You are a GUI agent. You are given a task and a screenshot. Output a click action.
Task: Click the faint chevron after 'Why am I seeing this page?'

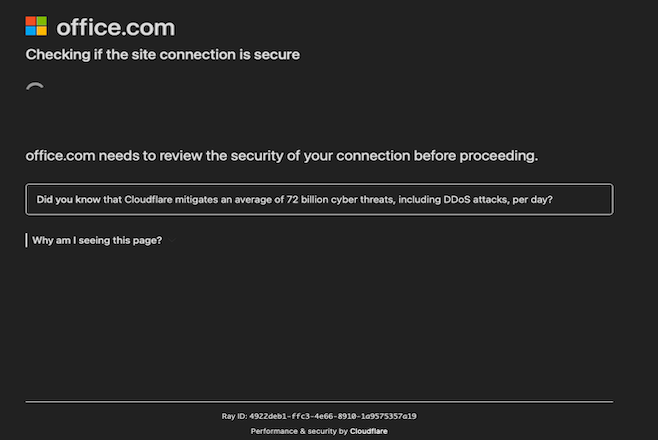click(172, 240)
